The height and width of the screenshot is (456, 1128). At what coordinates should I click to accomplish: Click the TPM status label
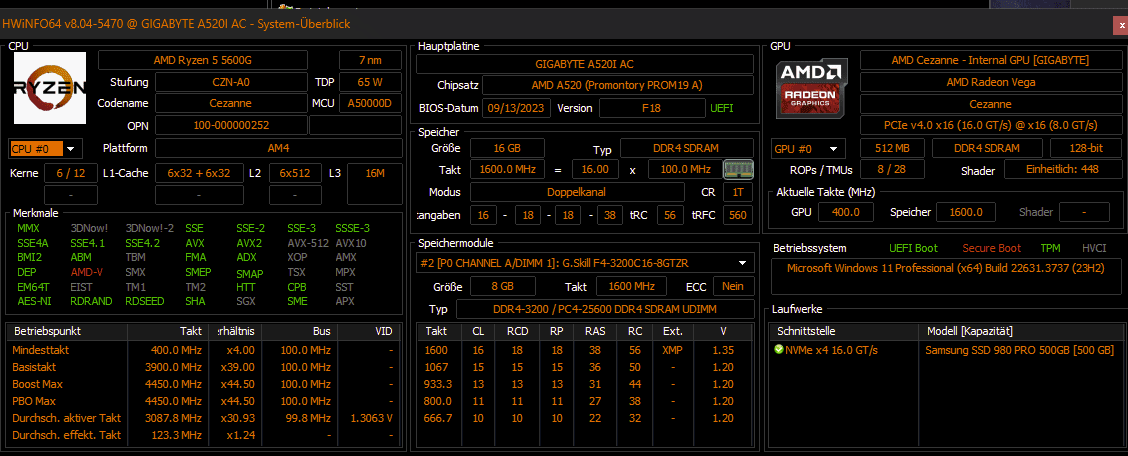(x=1050, y=248)
